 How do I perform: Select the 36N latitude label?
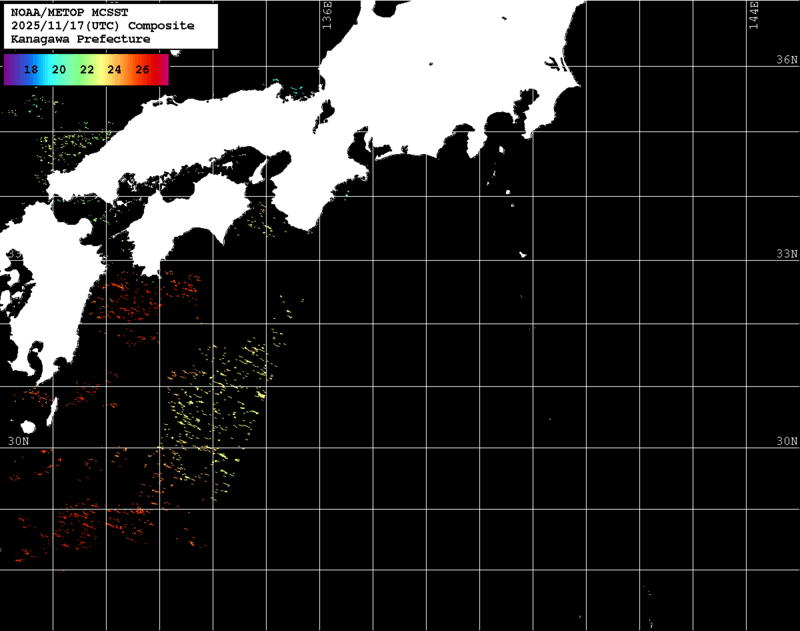click(787, 60)
